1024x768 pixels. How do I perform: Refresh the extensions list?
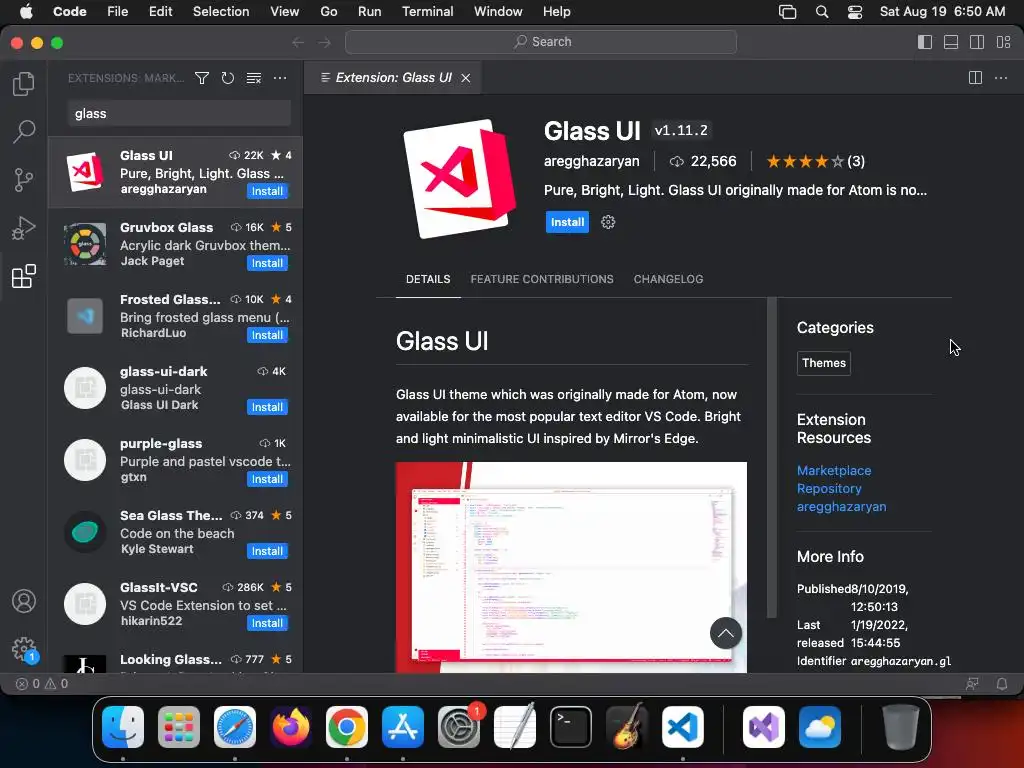point(227,78)
